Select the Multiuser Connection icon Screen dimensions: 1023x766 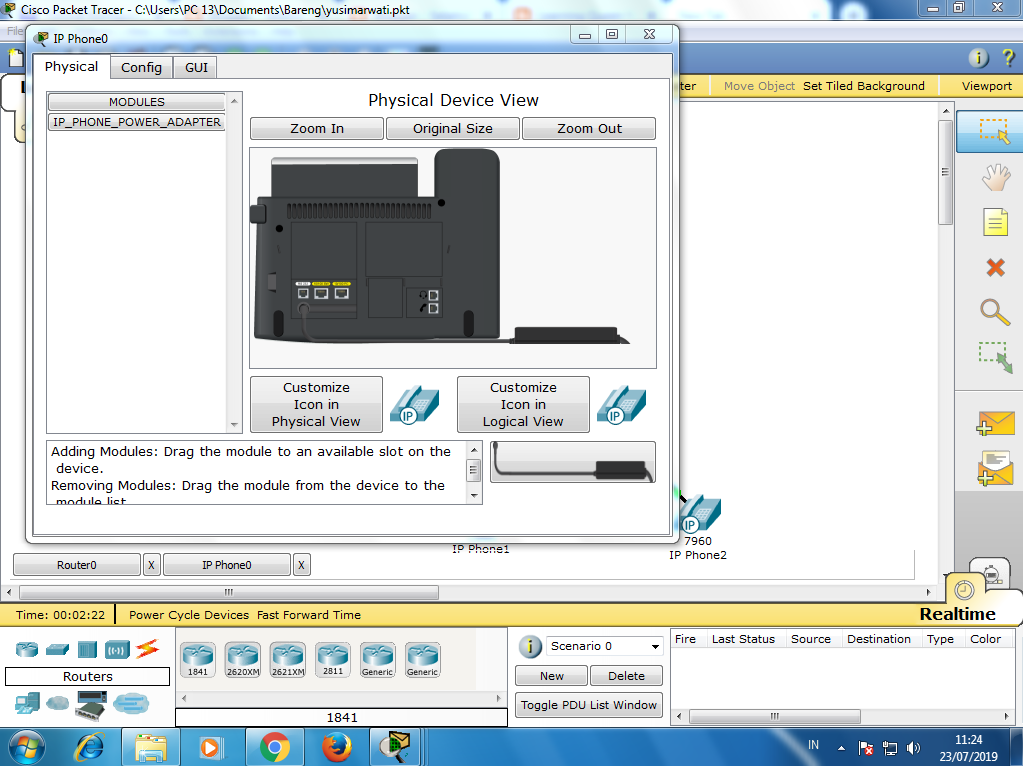pos(130,703)
